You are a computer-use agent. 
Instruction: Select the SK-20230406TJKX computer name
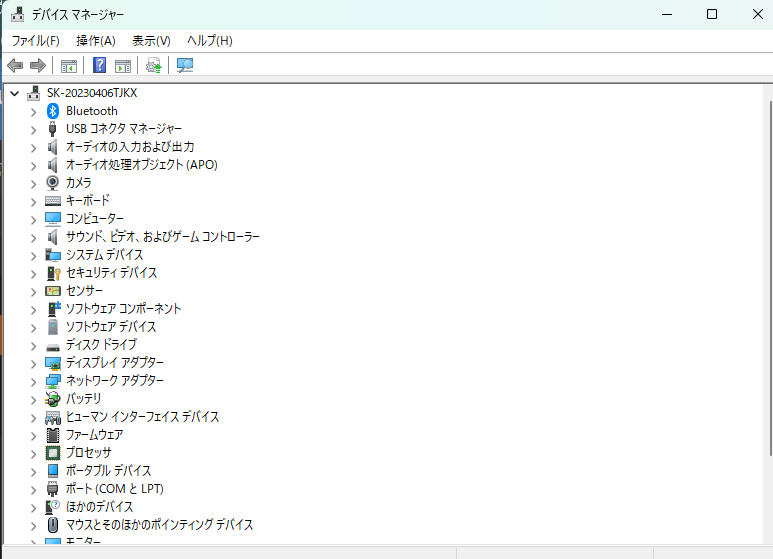[92, 93]
